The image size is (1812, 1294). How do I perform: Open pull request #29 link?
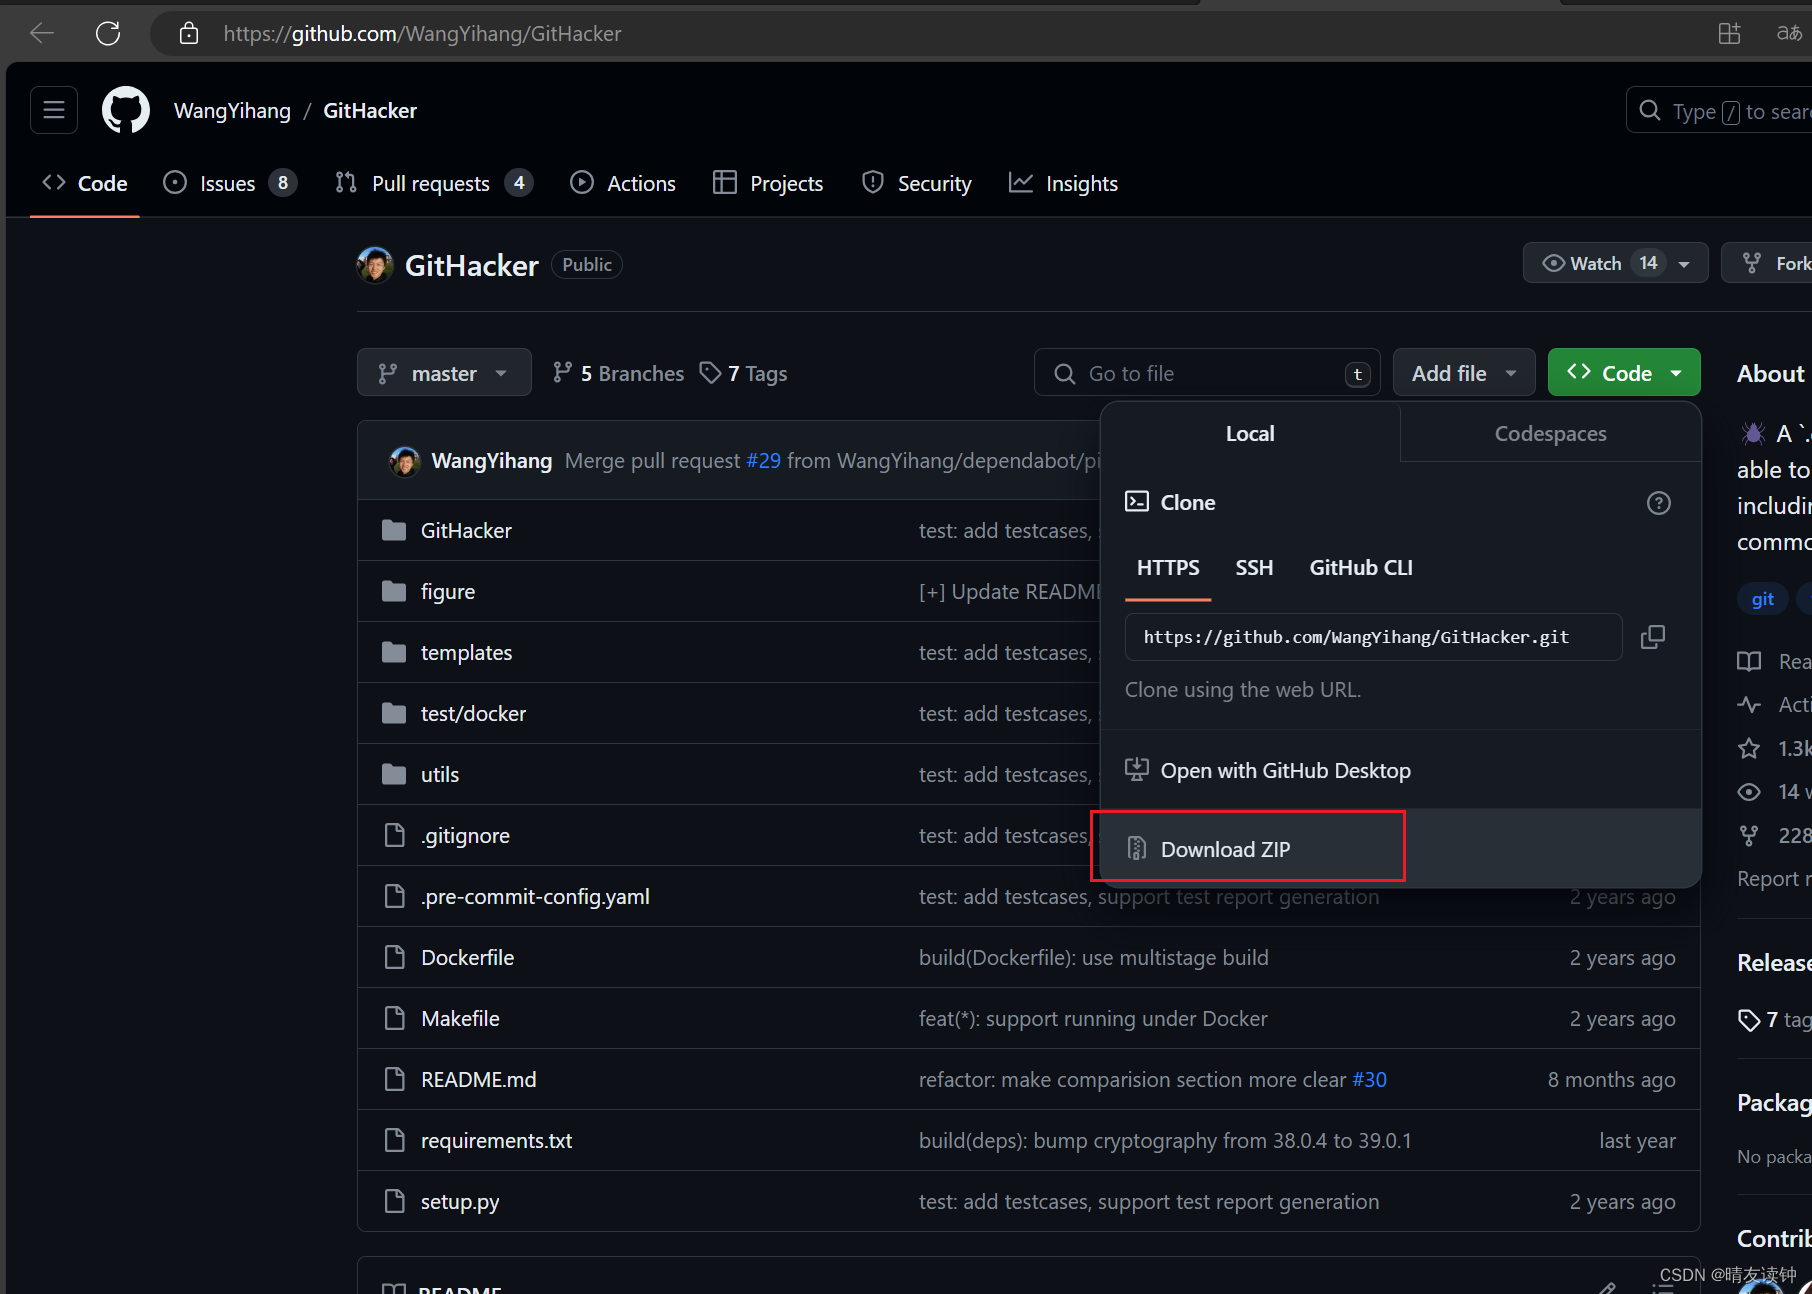click(763, 461)
